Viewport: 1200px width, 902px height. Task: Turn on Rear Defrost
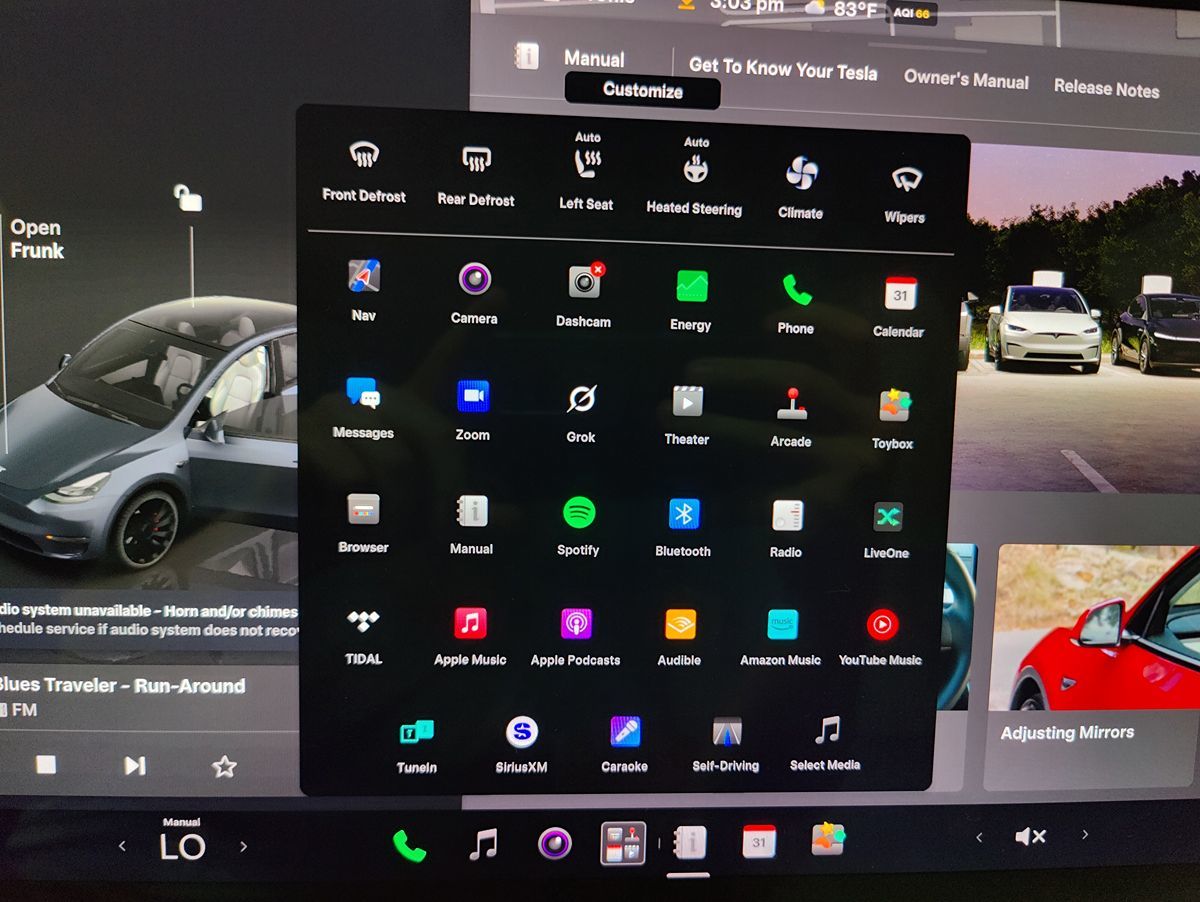tap(476, 174)
